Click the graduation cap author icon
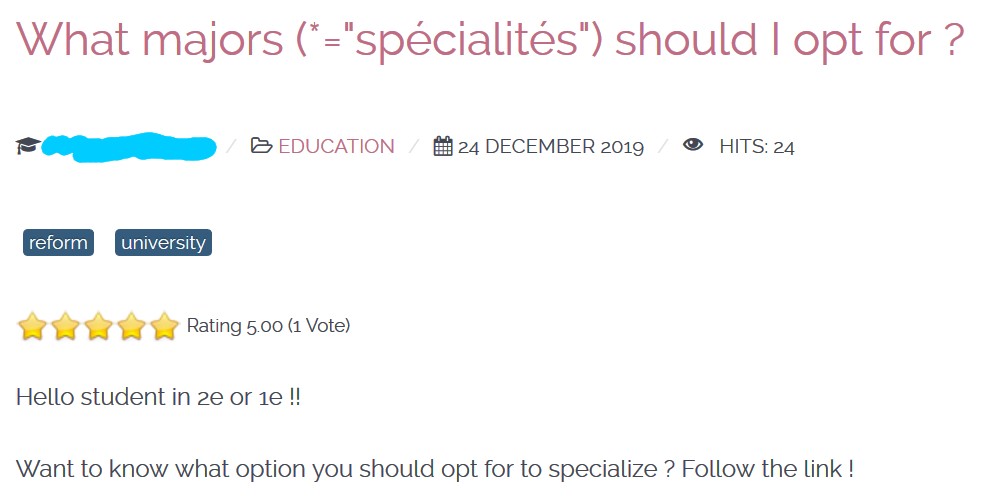The height and width of the screenshot is (496, 995). pyautogui.click(x=27, y=147)
